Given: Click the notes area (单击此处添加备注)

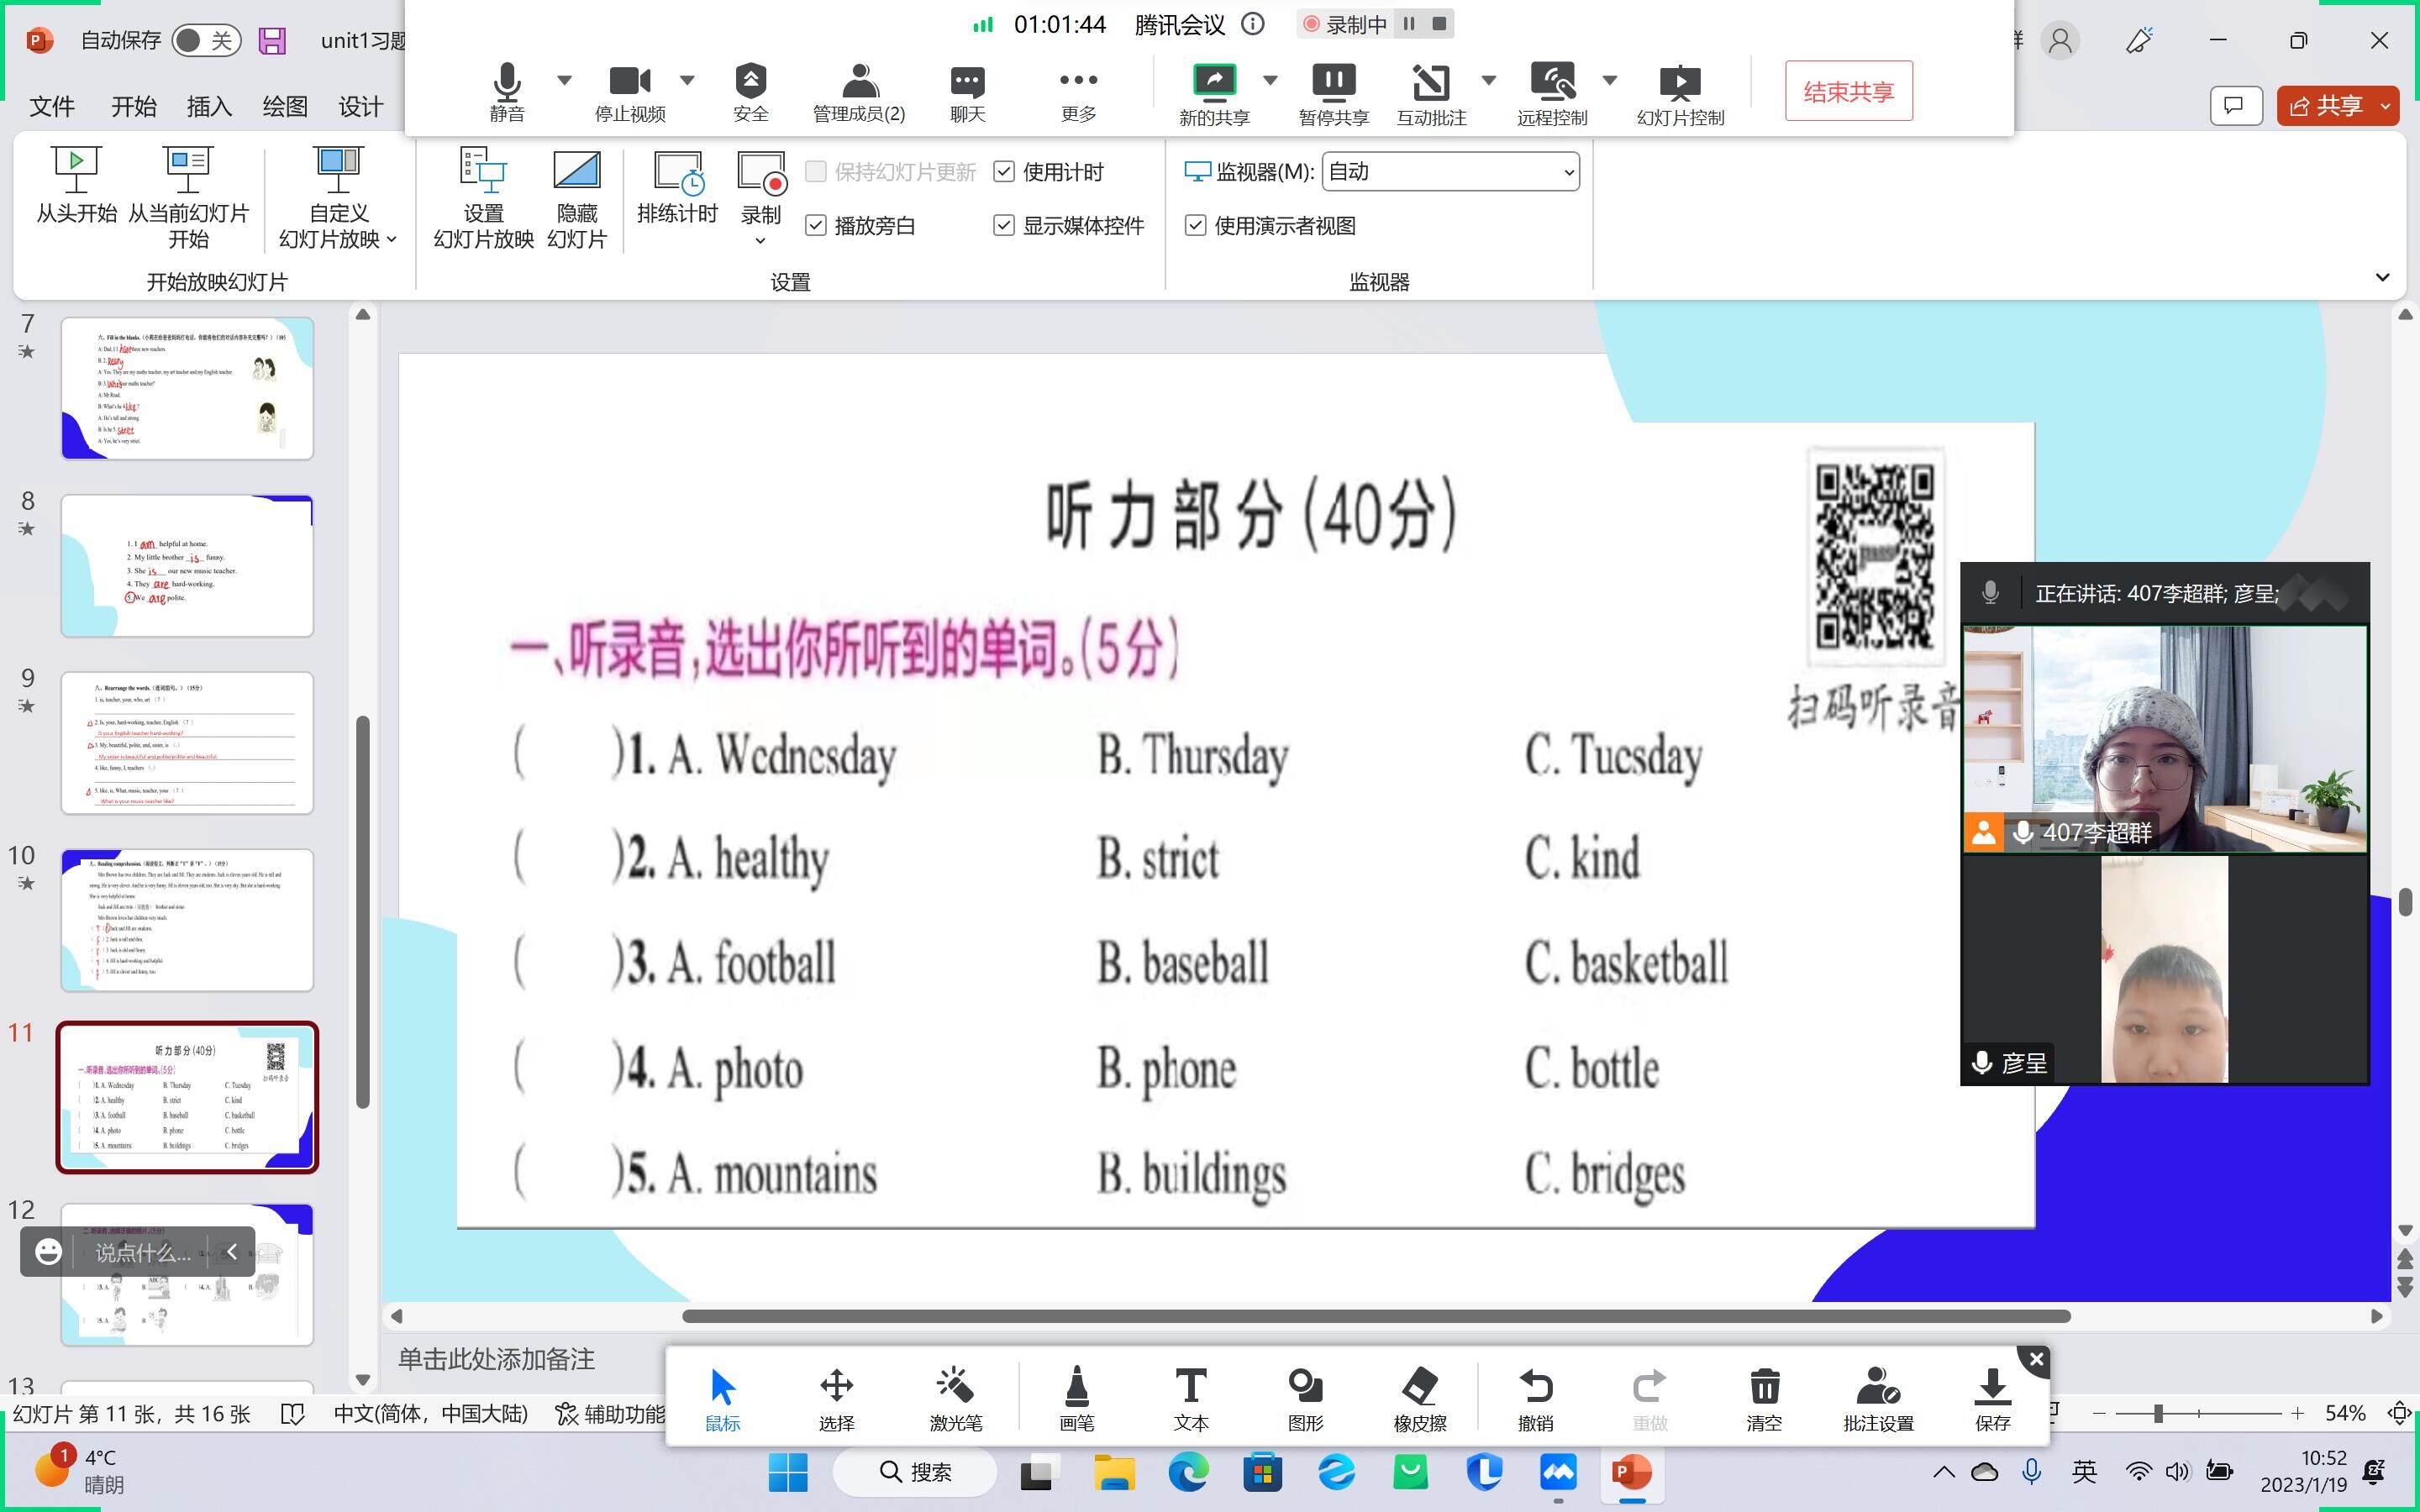Looking at the screenshot, I should point(496,1359).
